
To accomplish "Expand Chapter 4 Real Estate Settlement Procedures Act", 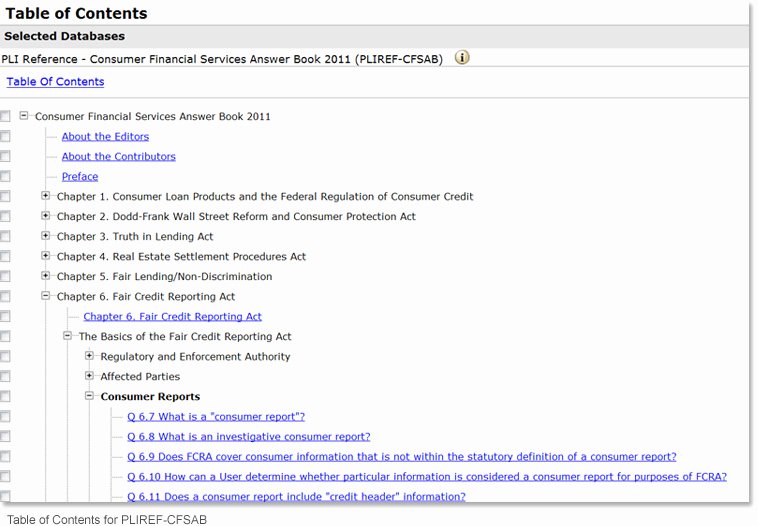I will coord(45,256).
